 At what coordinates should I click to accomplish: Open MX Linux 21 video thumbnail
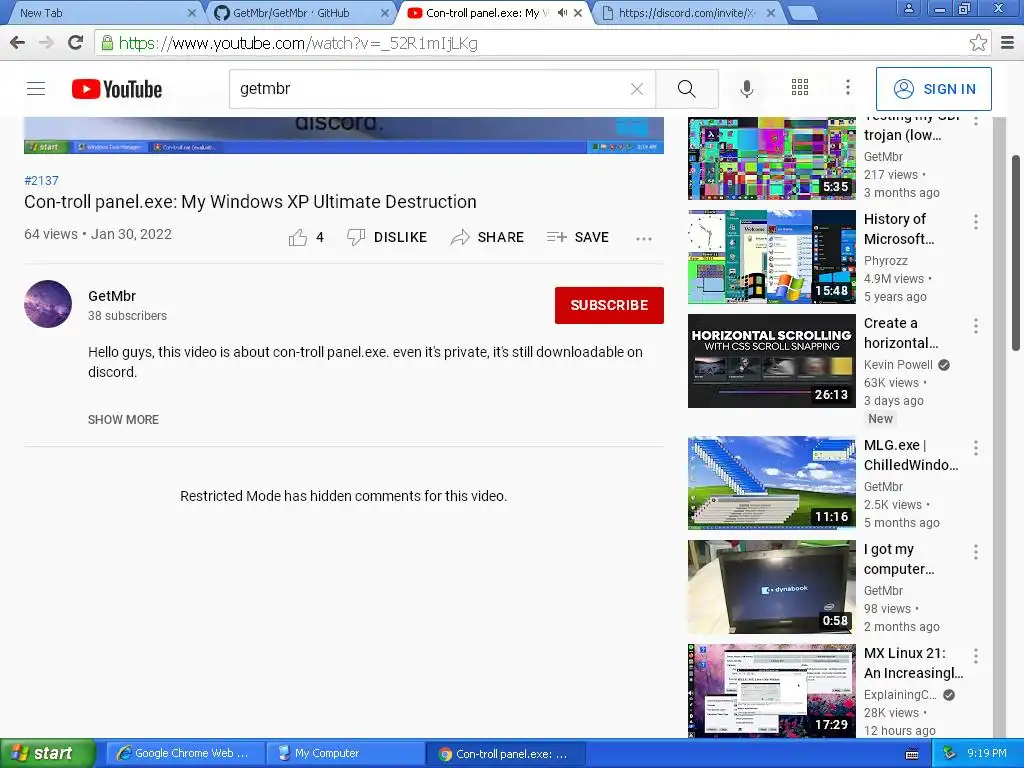click(772, 691)
